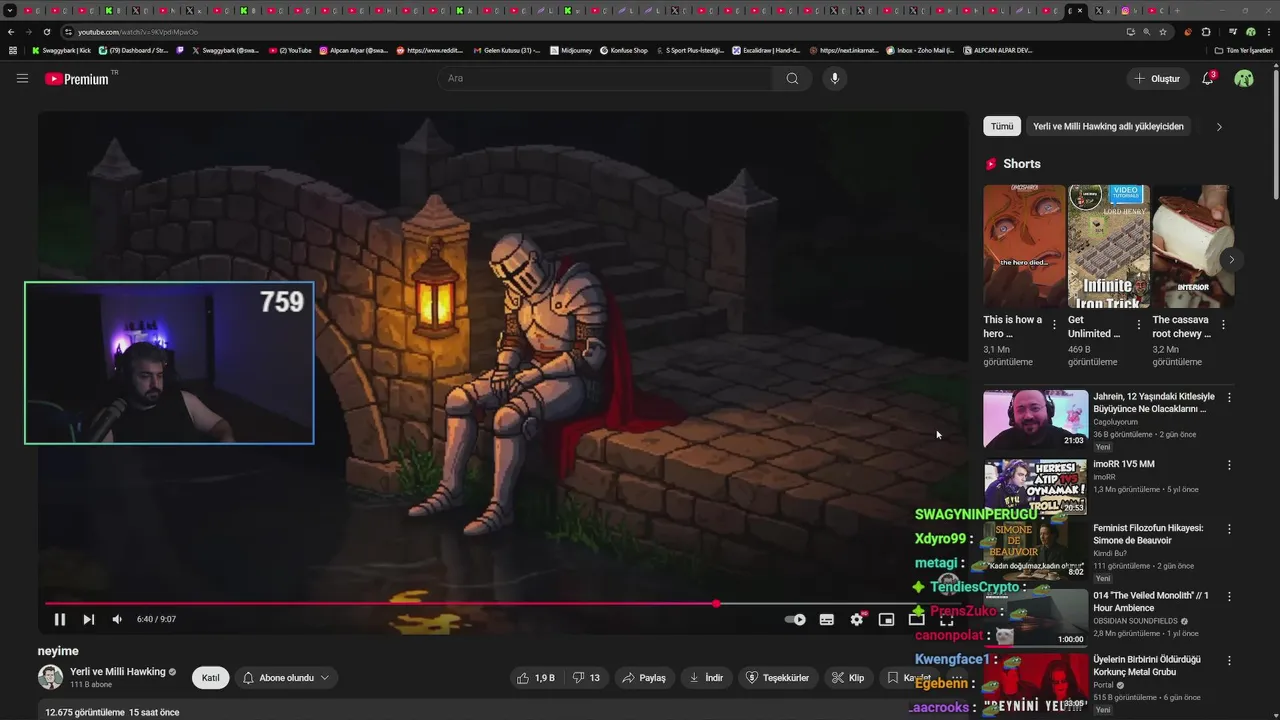Viewport: 1280px width, 720px height.
Task: Open options for 'This is how a hero' Short
Action: coord(1054,325)
